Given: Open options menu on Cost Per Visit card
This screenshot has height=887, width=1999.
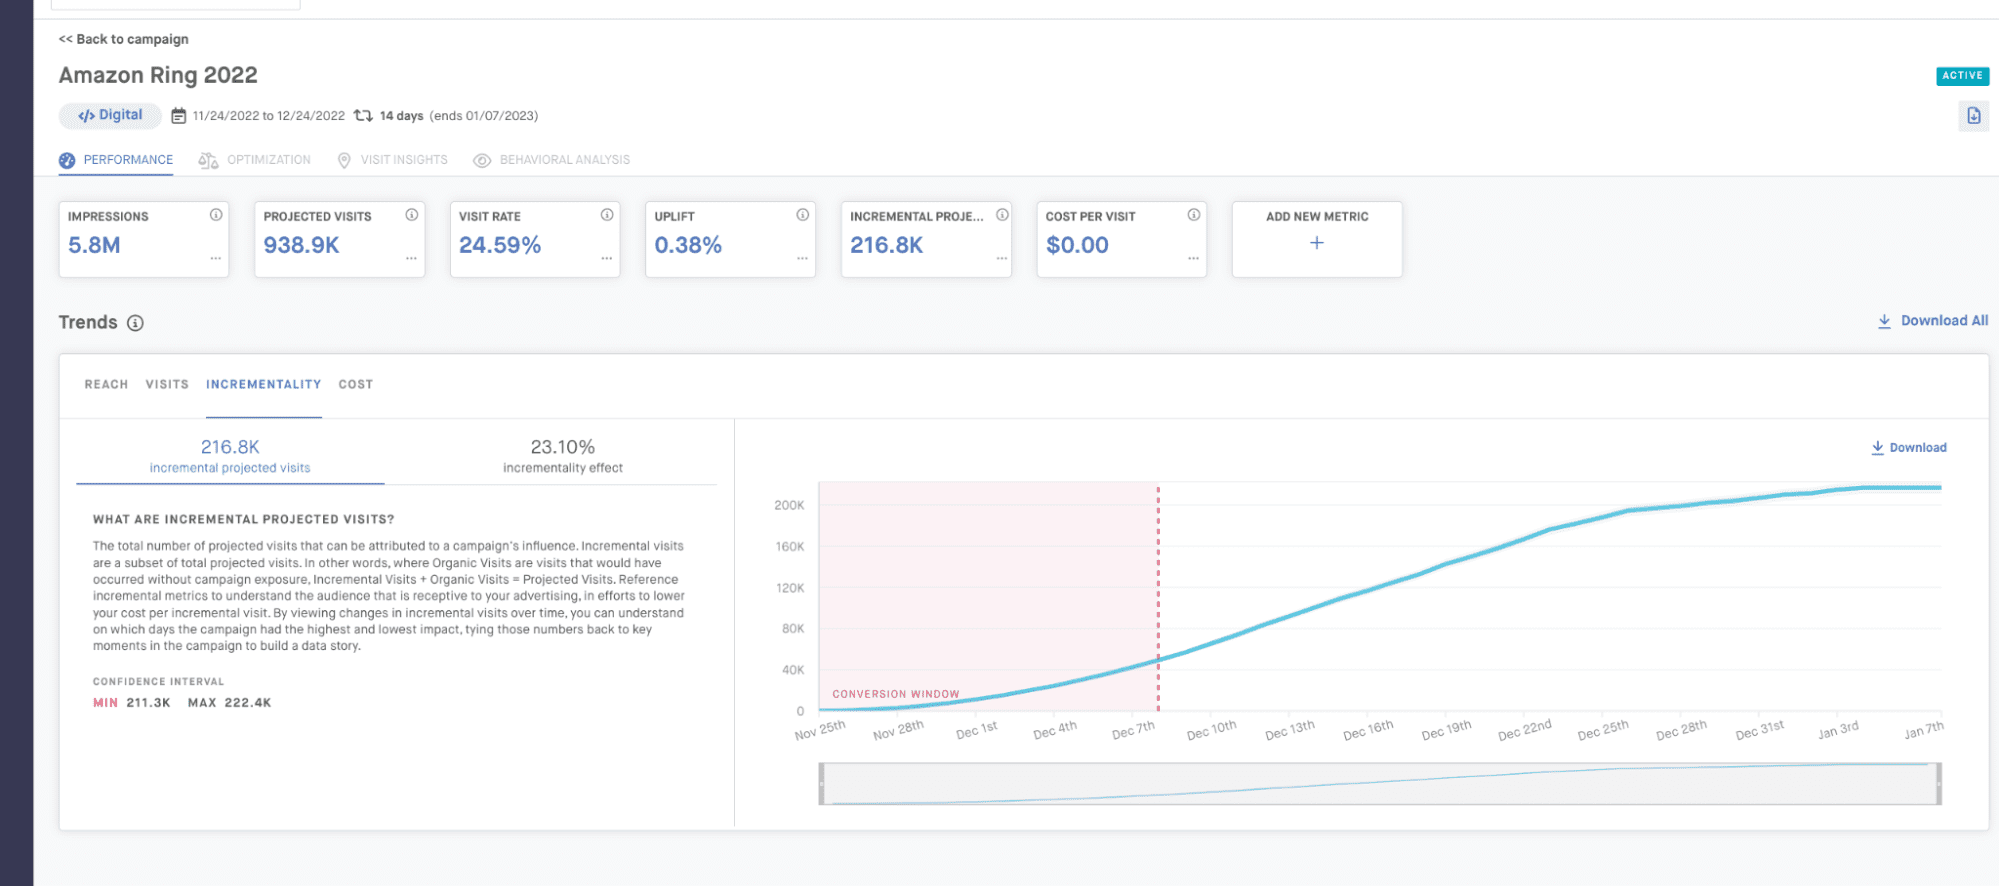Looking at the screenshot, I should pyautogui.click(x=1193, y=259).
